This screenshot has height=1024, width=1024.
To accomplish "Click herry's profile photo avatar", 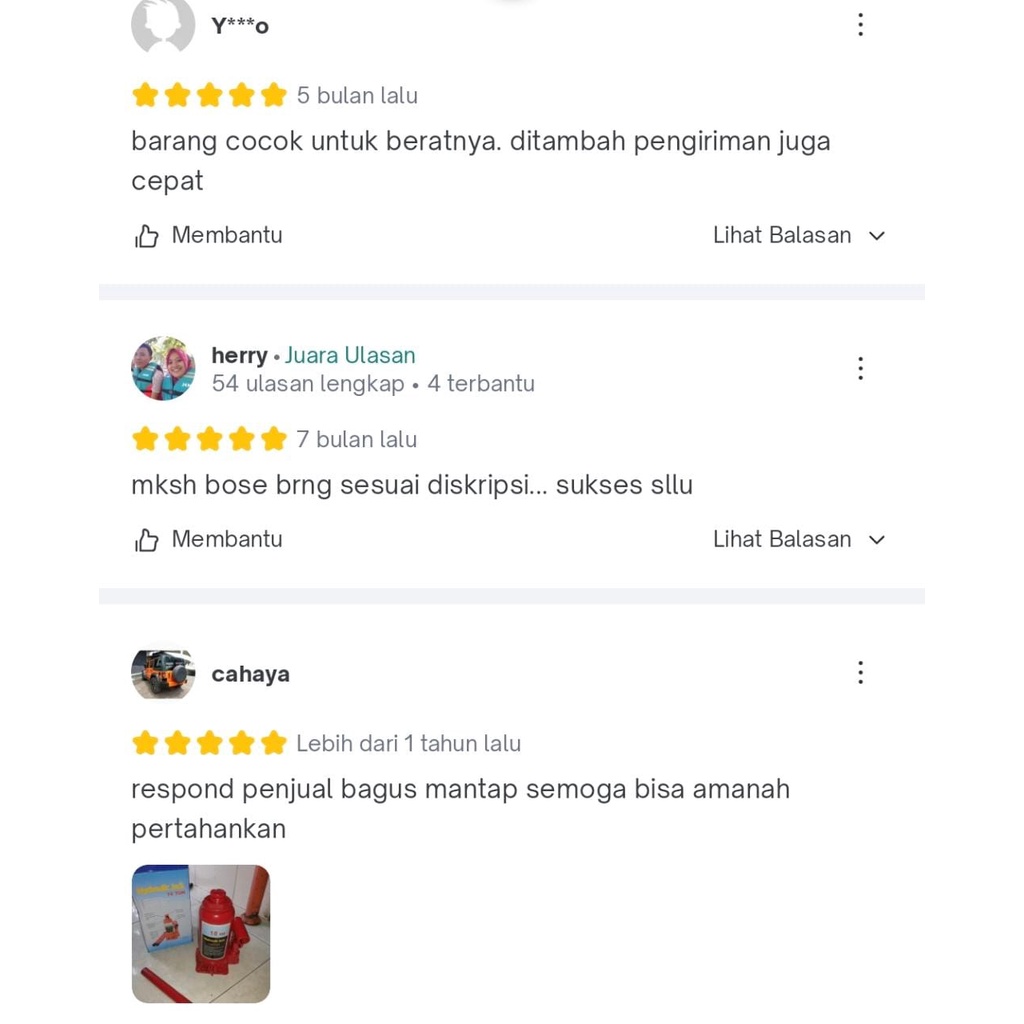I will [163, 368].
